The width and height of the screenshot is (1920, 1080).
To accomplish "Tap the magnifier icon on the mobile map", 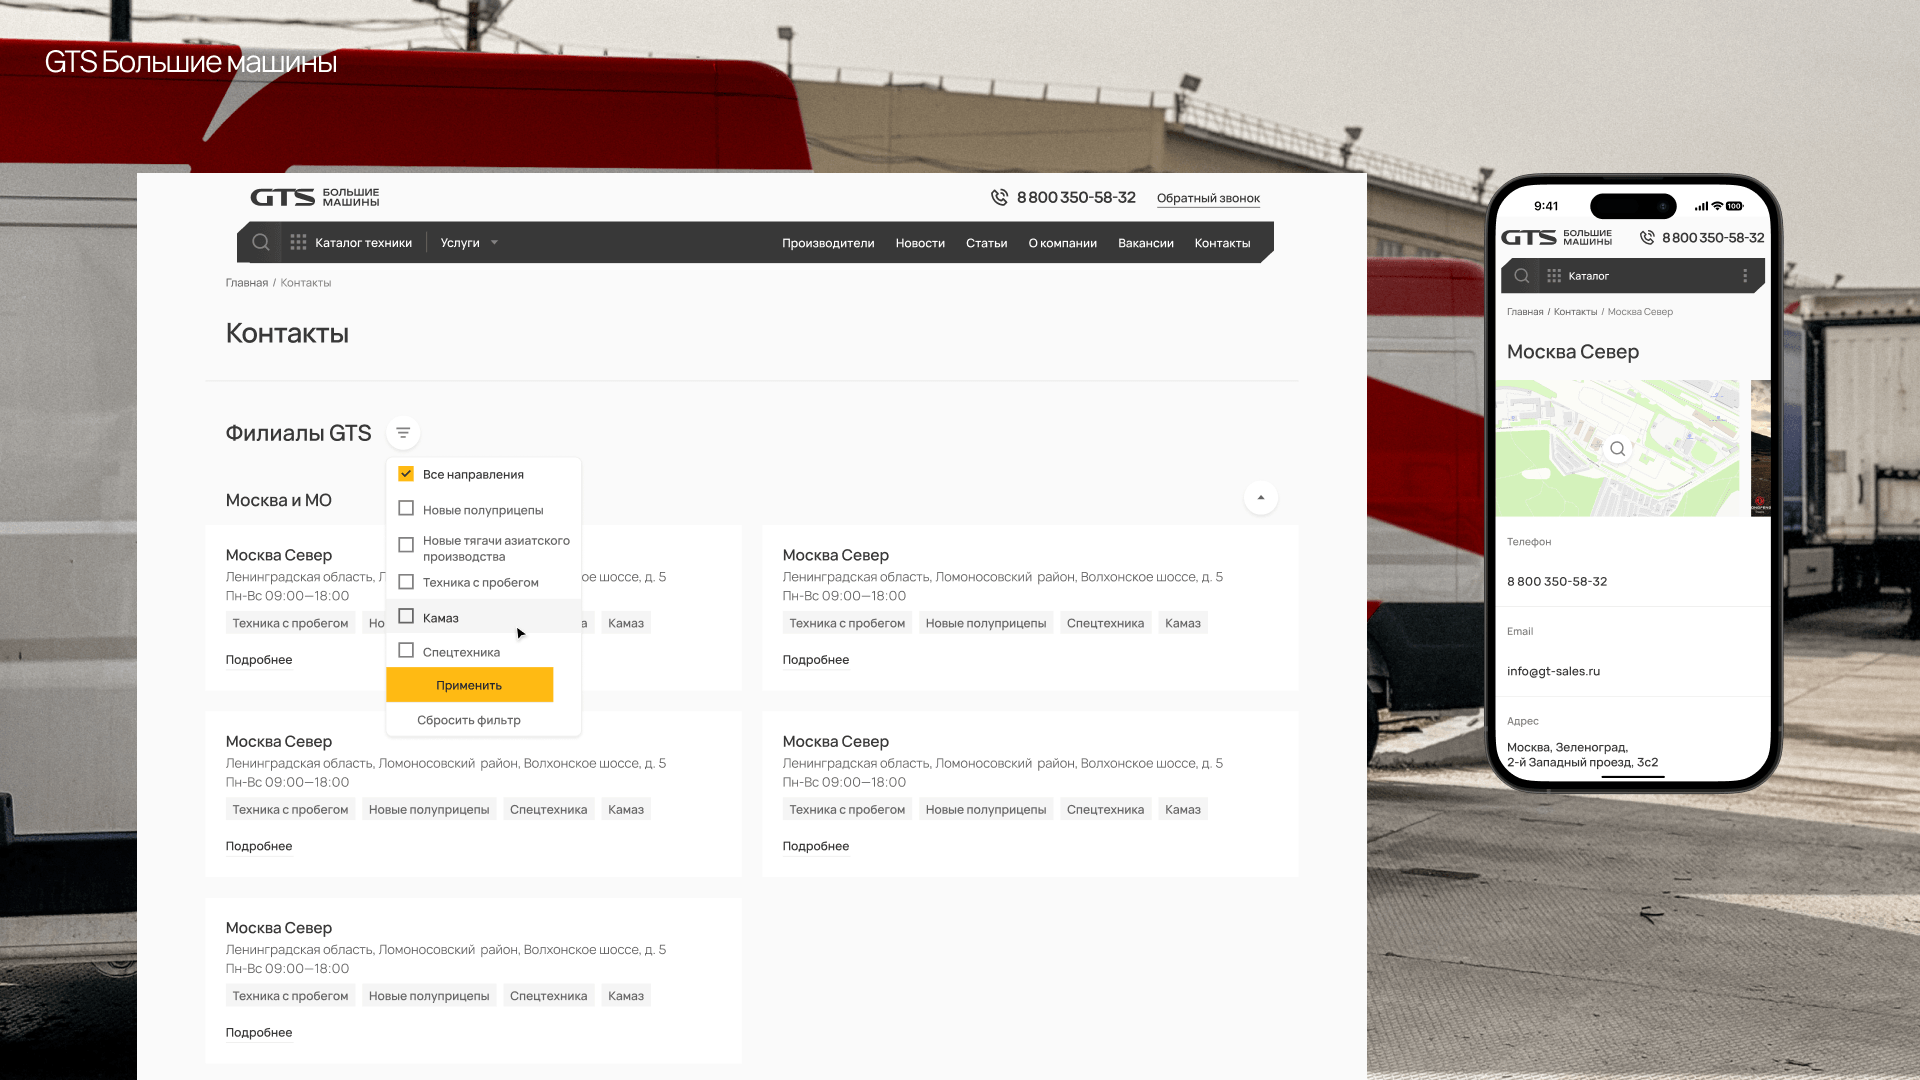I will pyautogui.click(x=1618, y=449).
